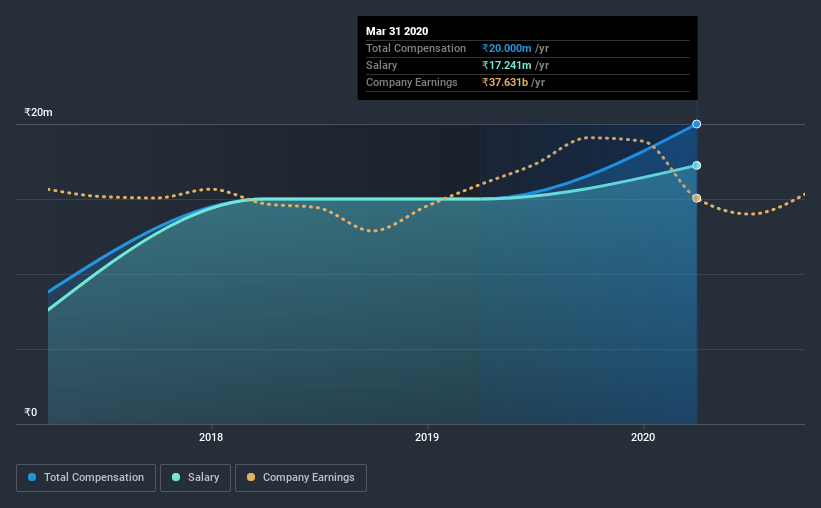This screenshot has width=821, height=508.
Task: Click the orange dot in Company Earnings legend
Action: click(x=251, y=477)
